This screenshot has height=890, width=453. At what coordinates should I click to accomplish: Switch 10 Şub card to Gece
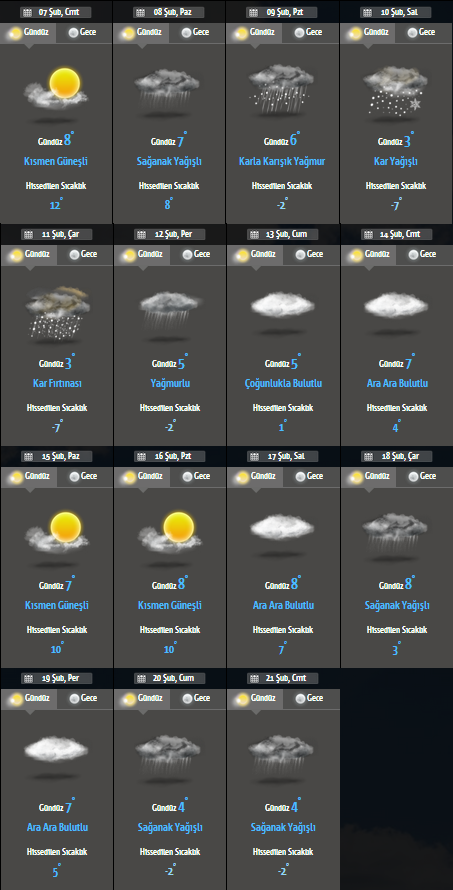coord(423,32)
